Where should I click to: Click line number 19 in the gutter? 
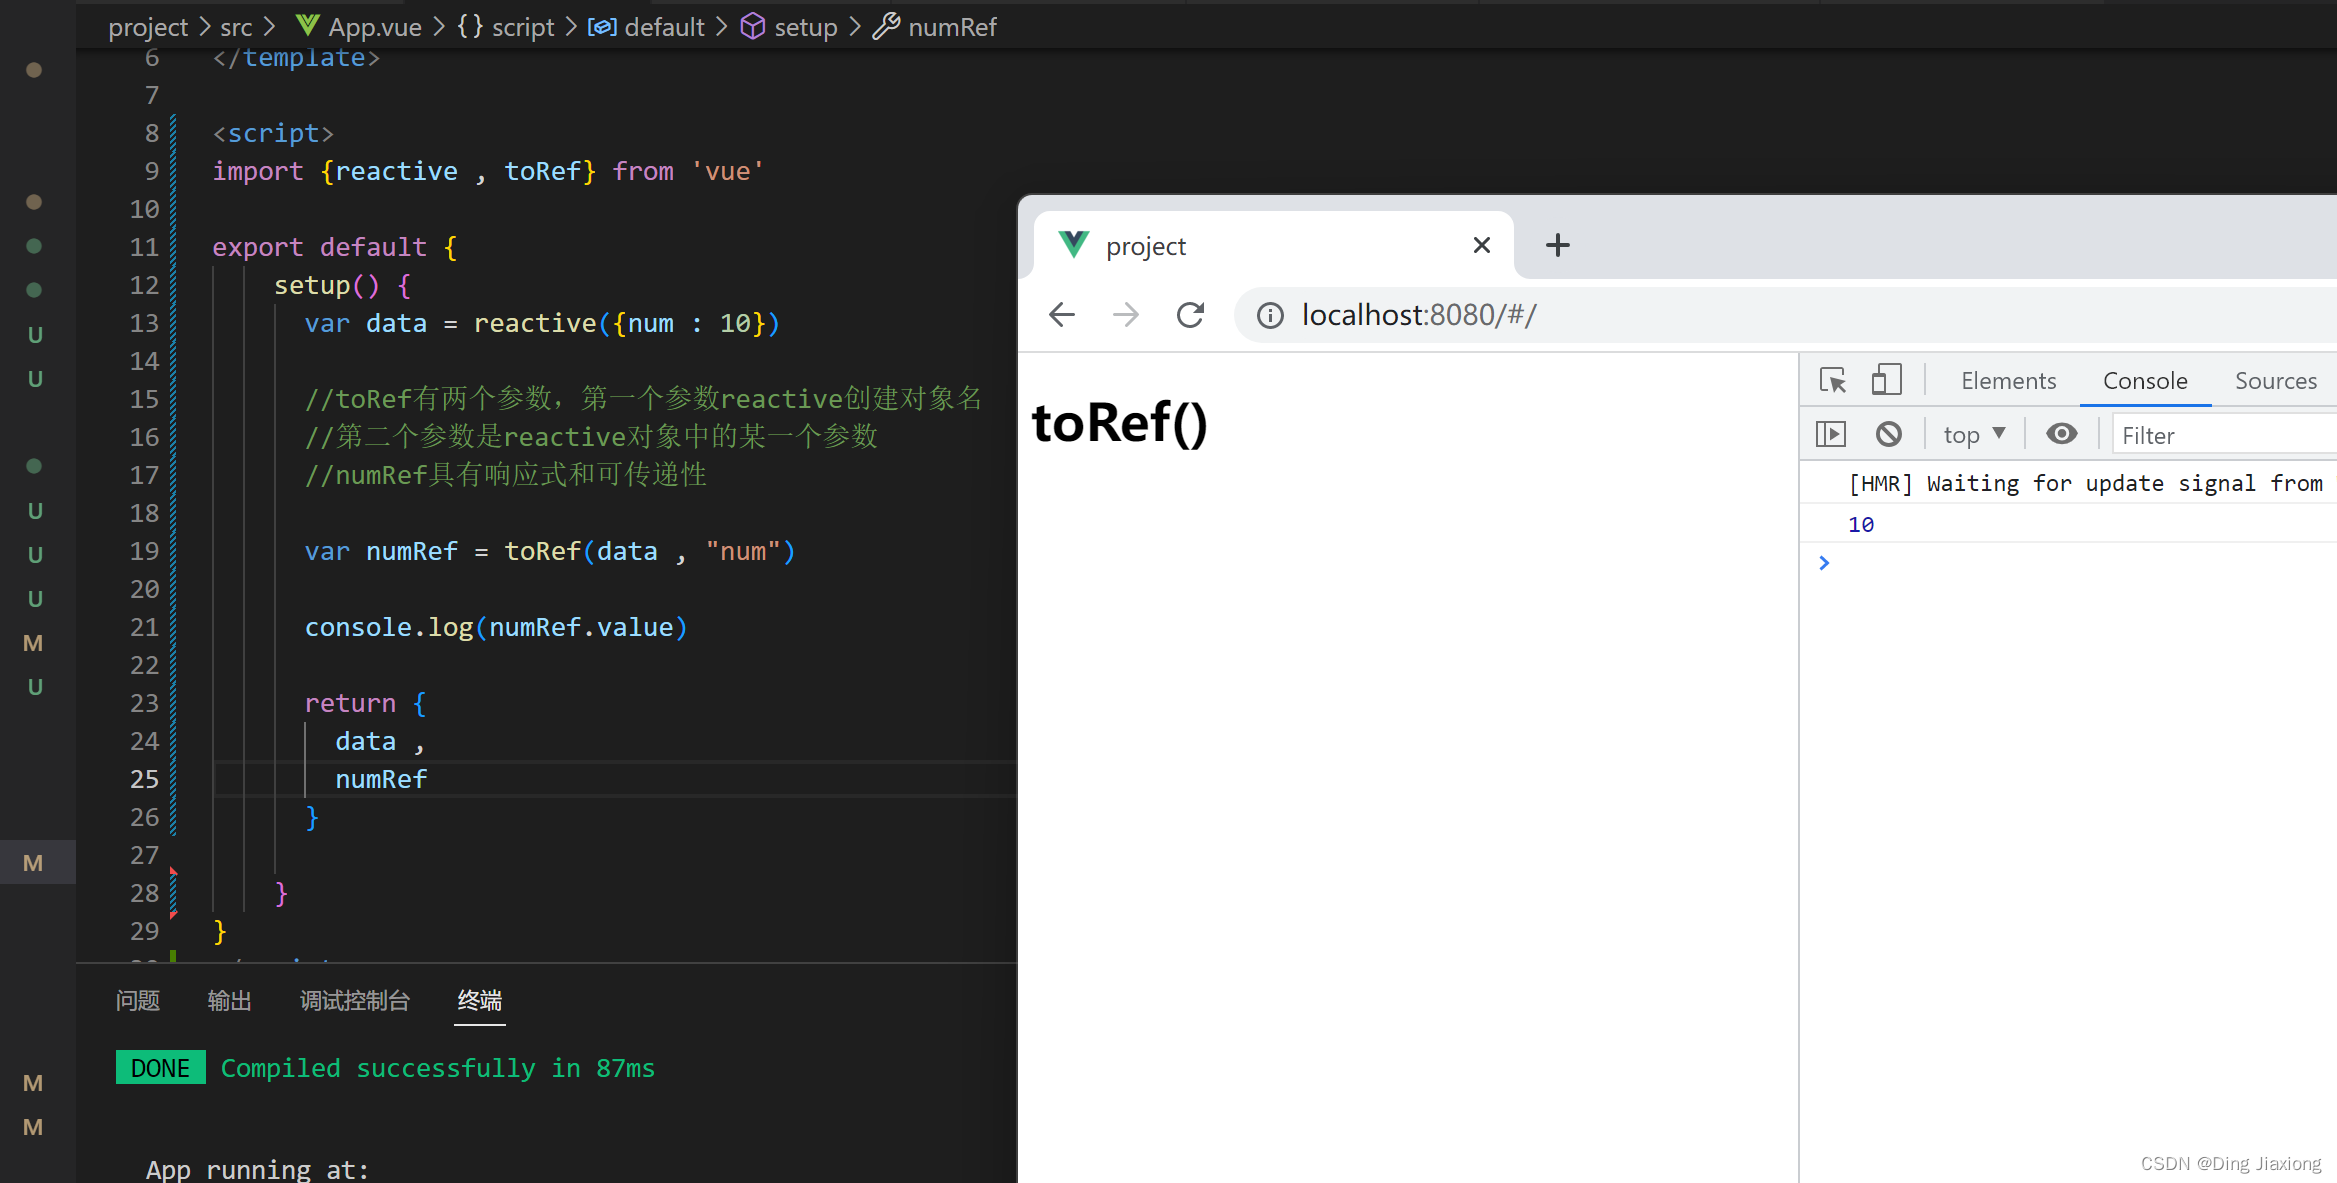[144, 551]
